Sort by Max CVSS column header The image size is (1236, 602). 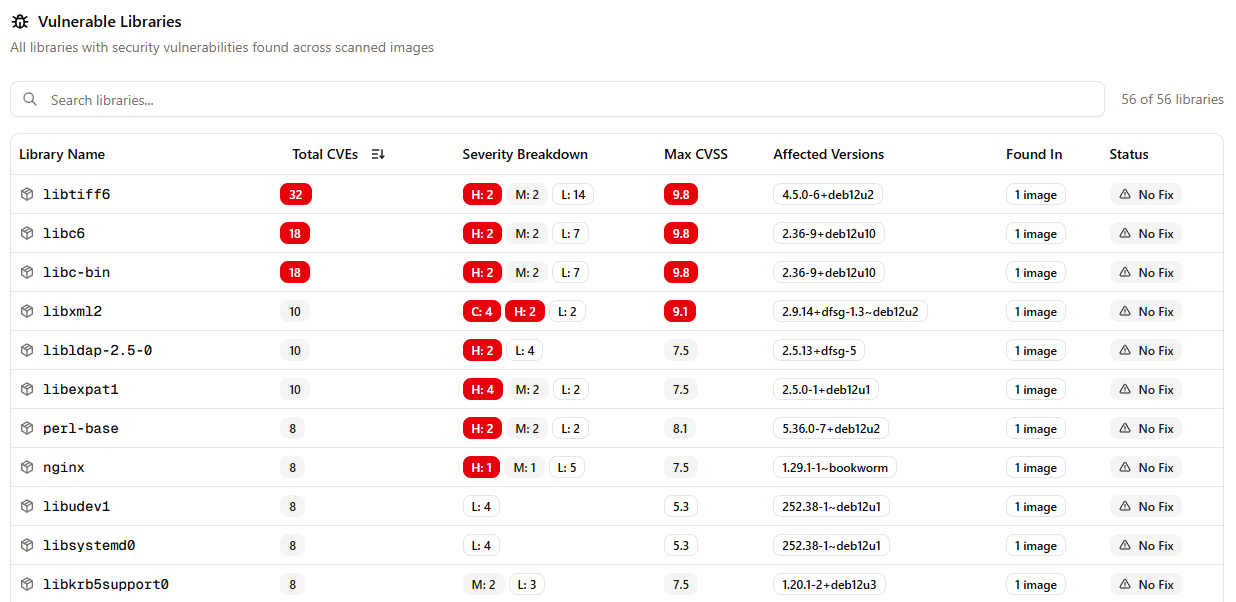[695, 154]
